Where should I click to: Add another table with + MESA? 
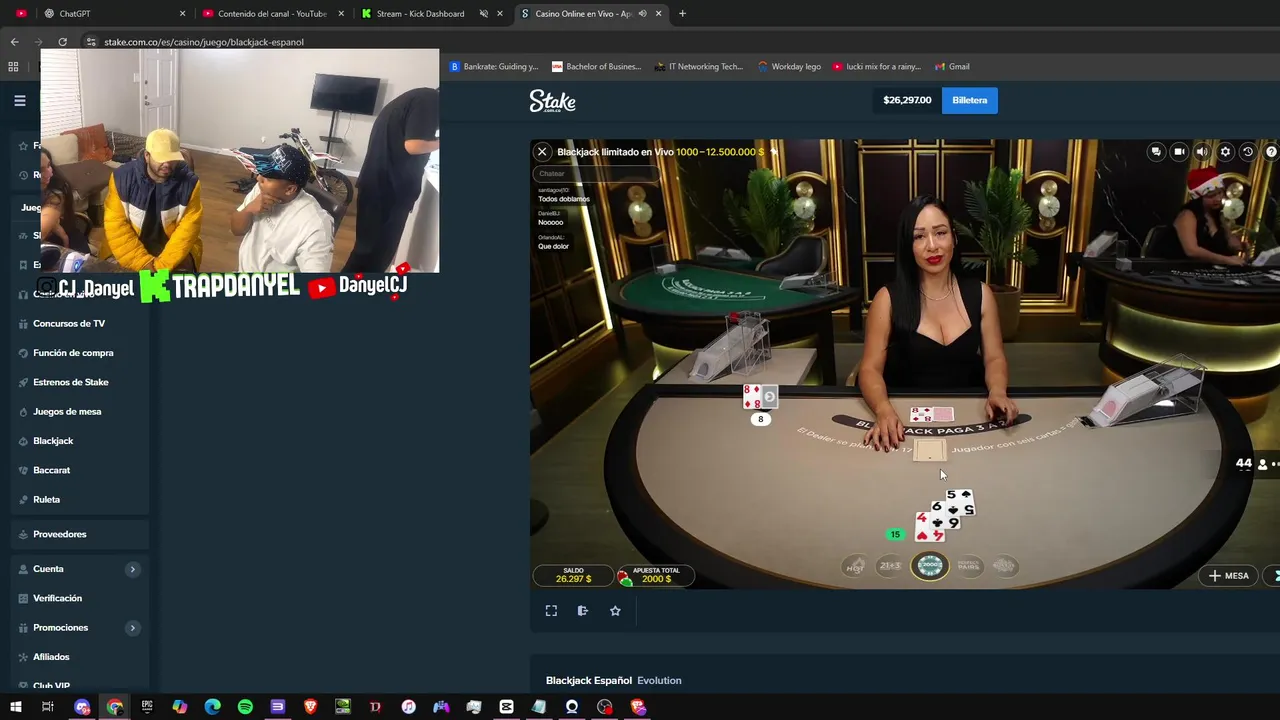[1229, 576]
